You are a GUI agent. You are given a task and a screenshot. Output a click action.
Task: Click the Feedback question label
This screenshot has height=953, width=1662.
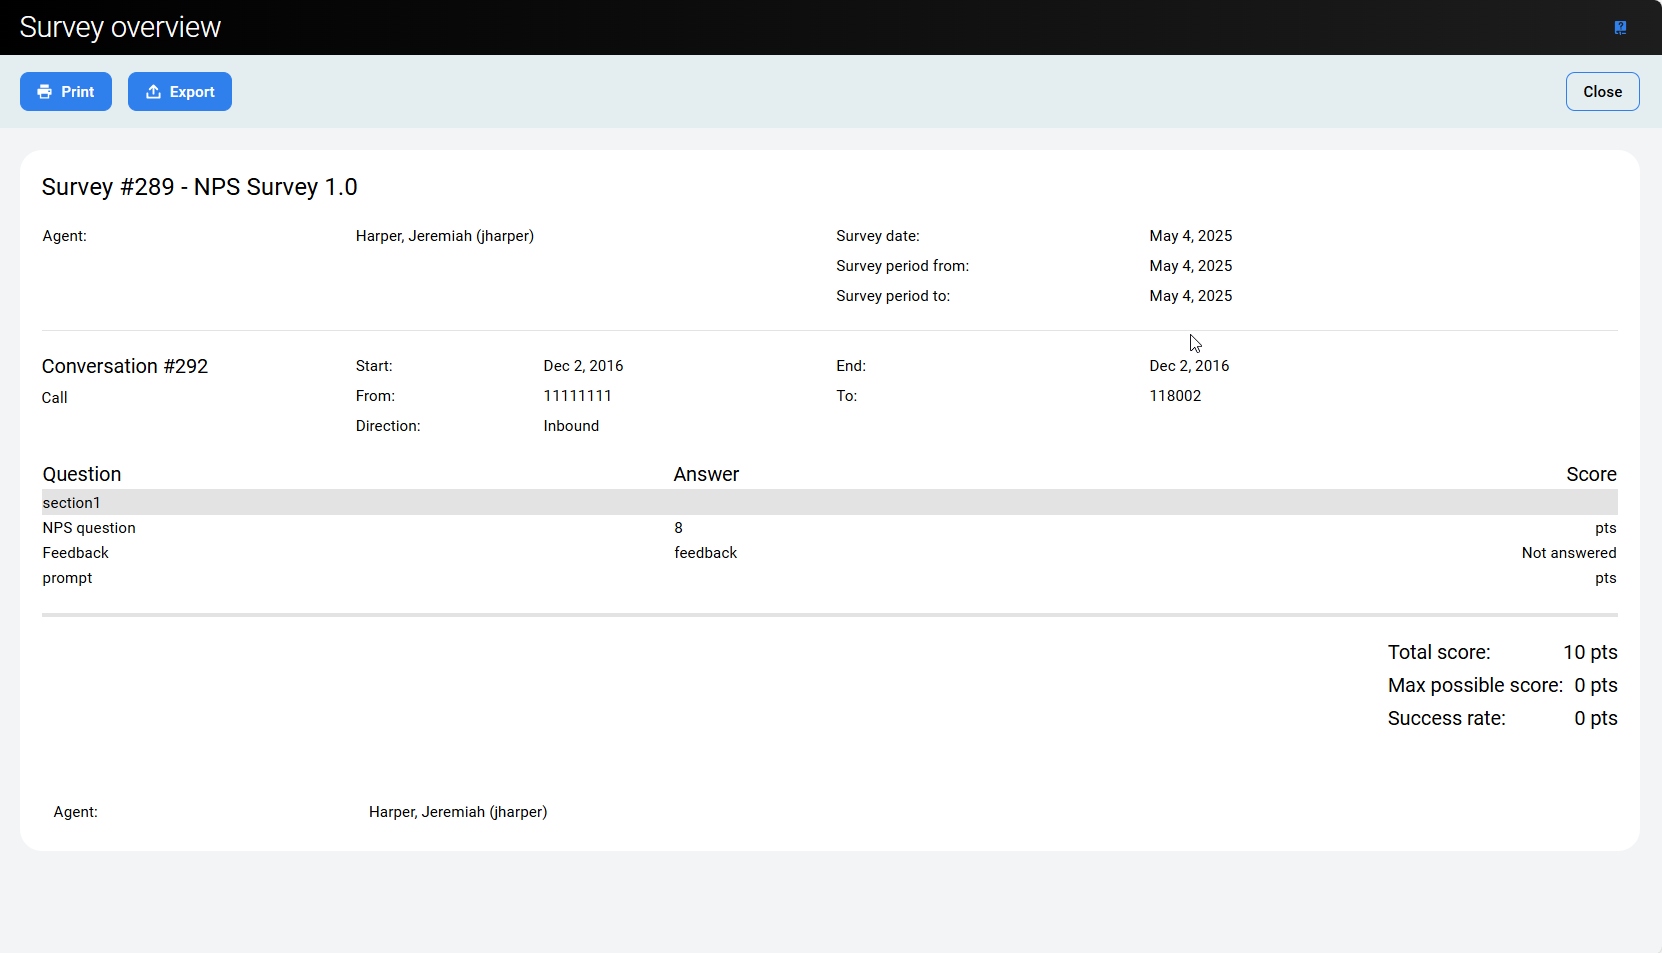76,553
